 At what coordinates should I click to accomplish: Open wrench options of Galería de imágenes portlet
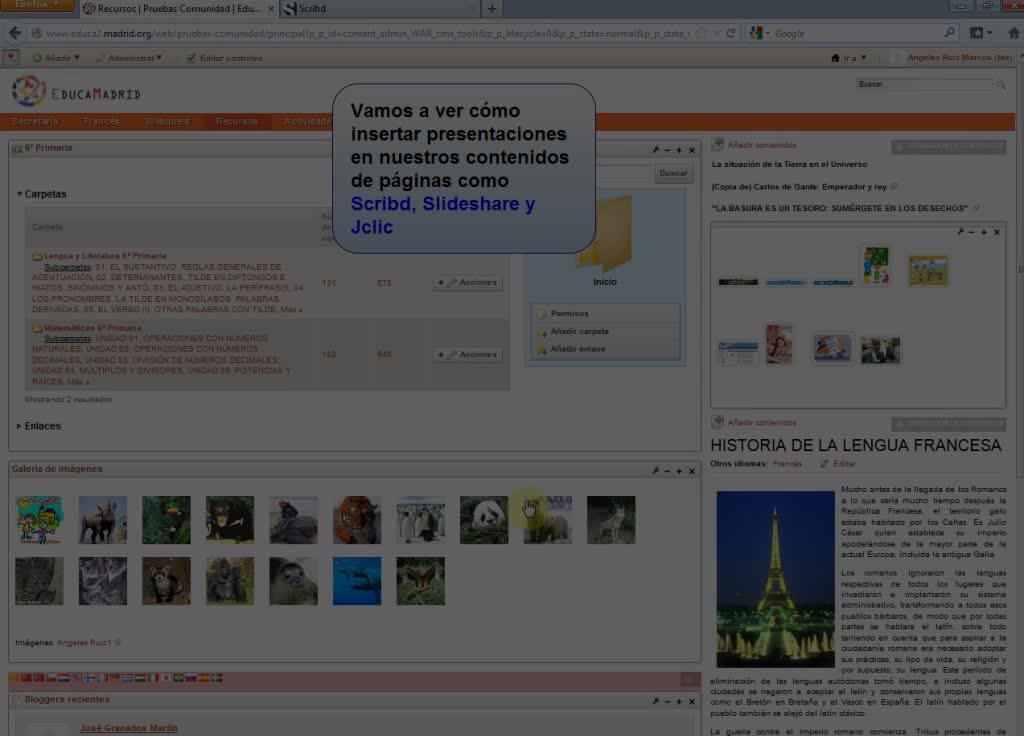655,471
